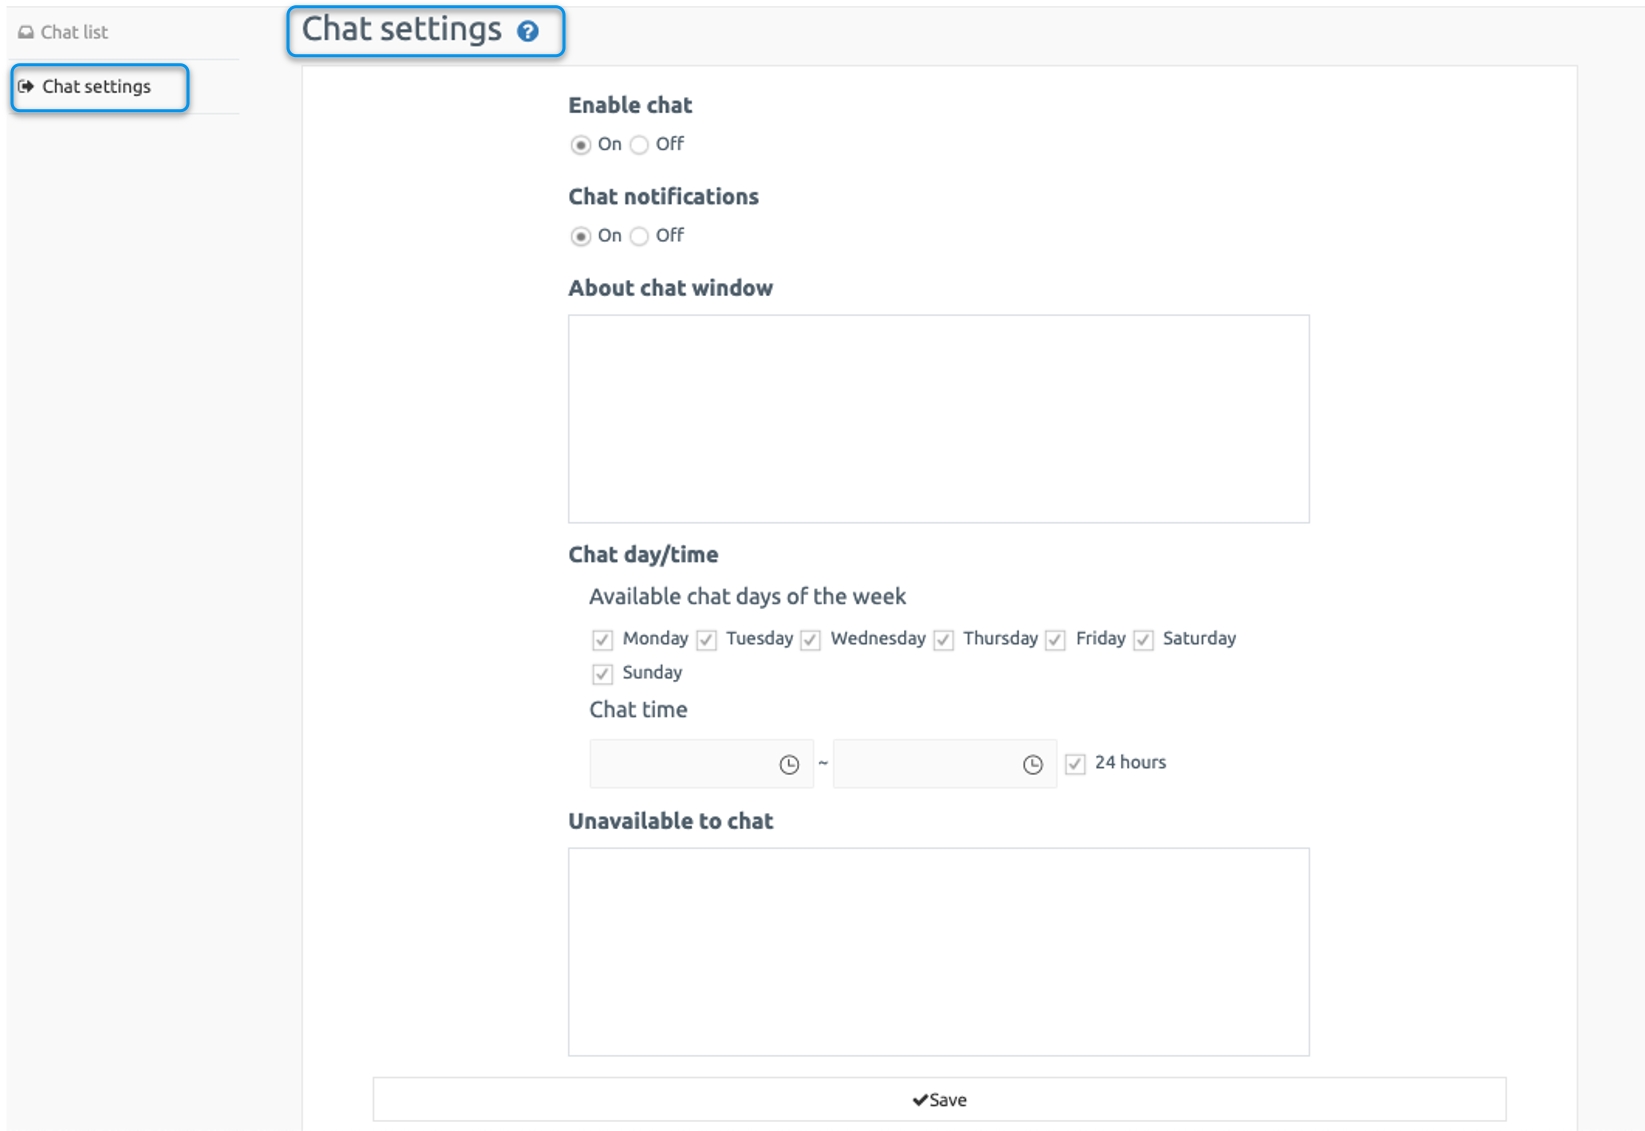Screen dimensions: 1645x1131
Task: Select On for Enable chat
Action: [x=580, y=145]
